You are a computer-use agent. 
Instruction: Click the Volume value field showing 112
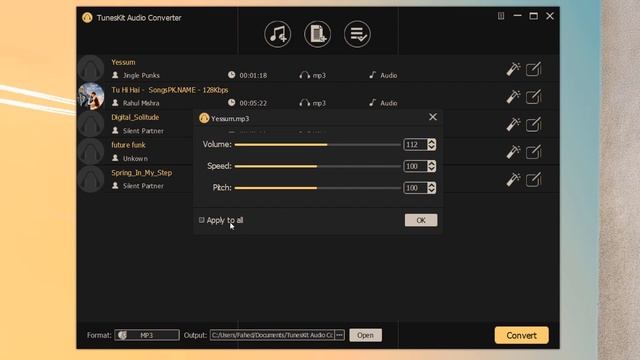point(415,144)
